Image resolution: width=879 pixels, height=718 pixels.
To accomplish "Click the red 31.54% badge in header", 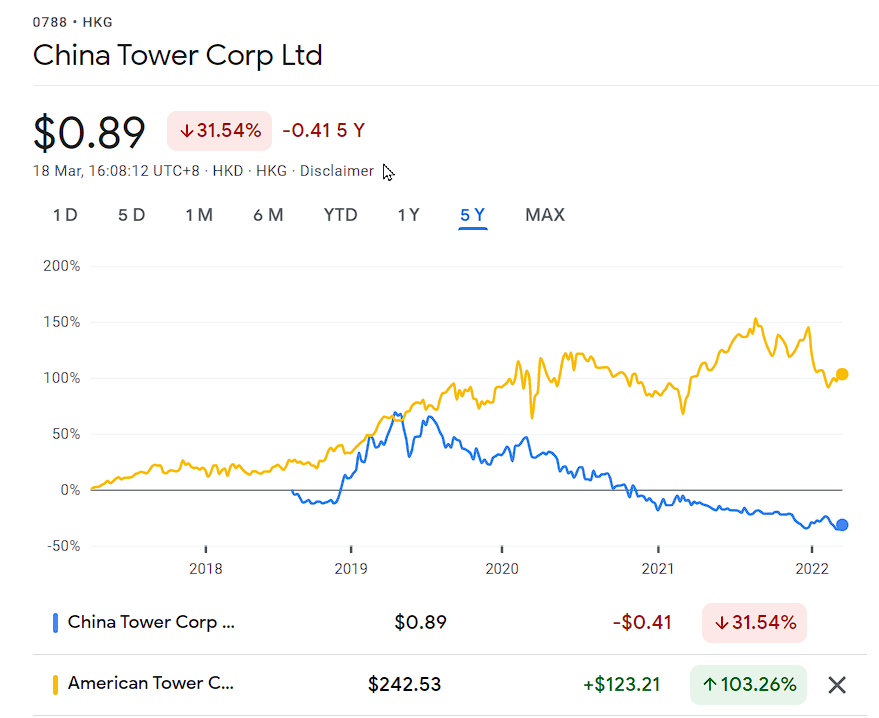I will point(219,131).
